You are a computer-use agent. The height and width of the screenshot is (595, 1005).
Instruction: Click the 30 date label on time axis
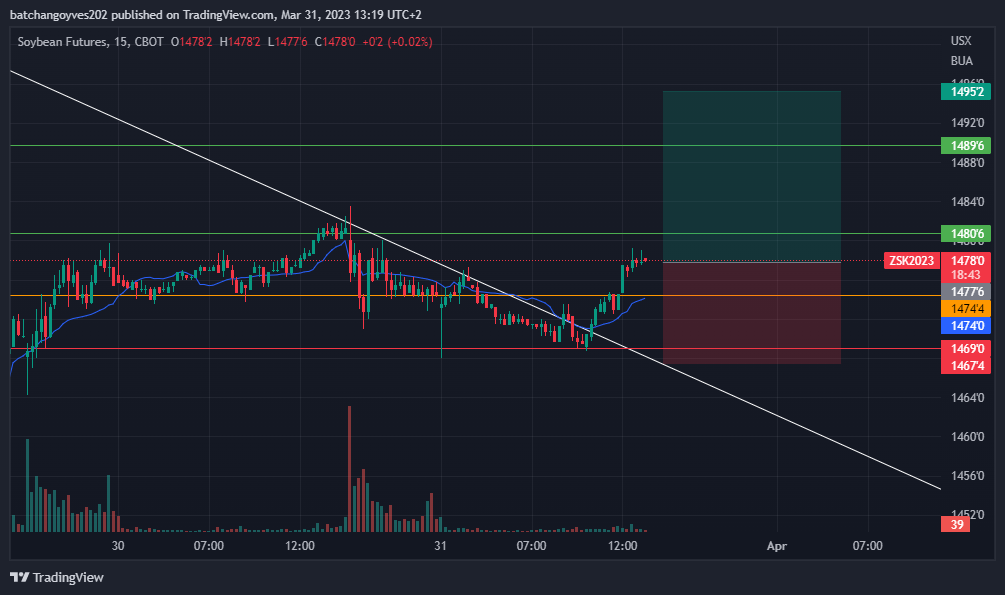[118, 546]
